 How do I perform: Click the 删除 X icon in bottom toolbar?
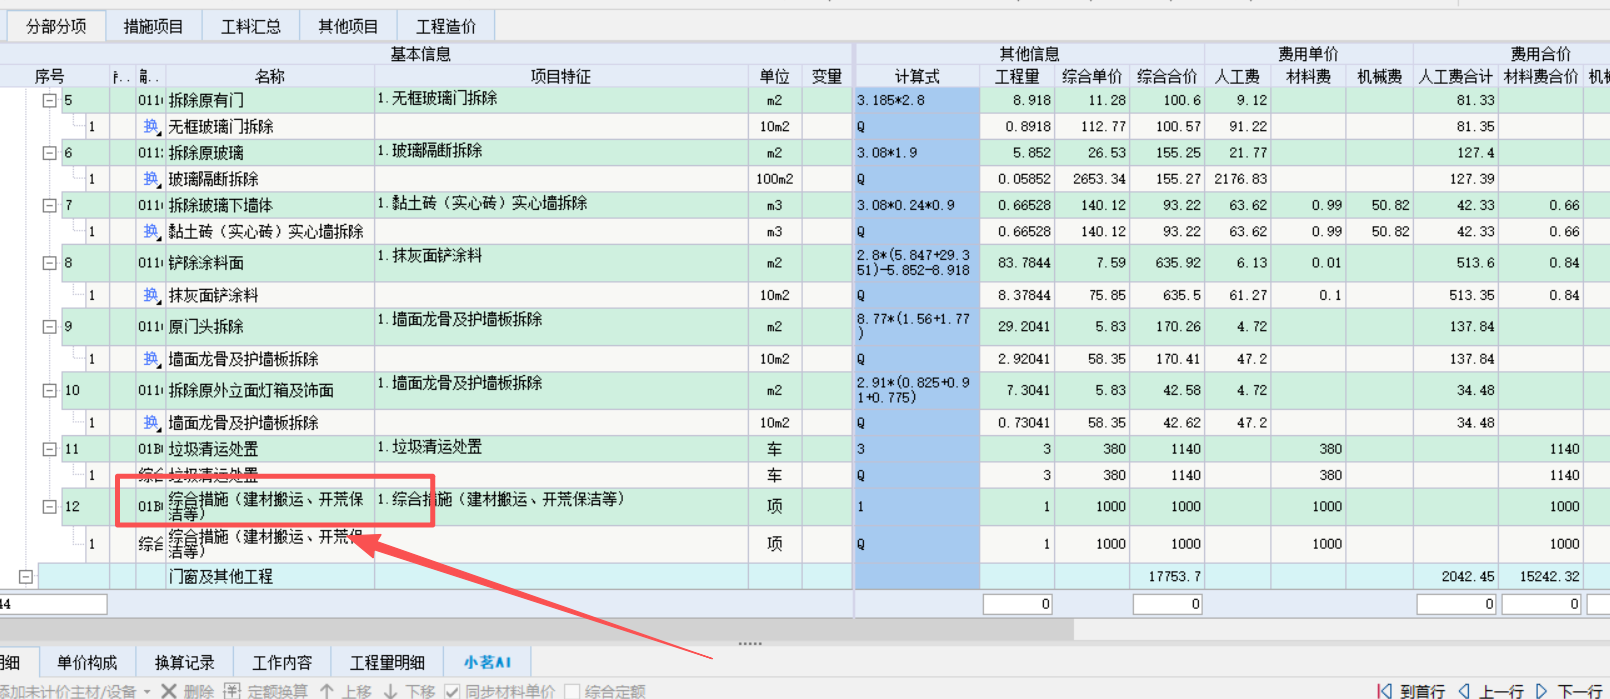[169, 691]
